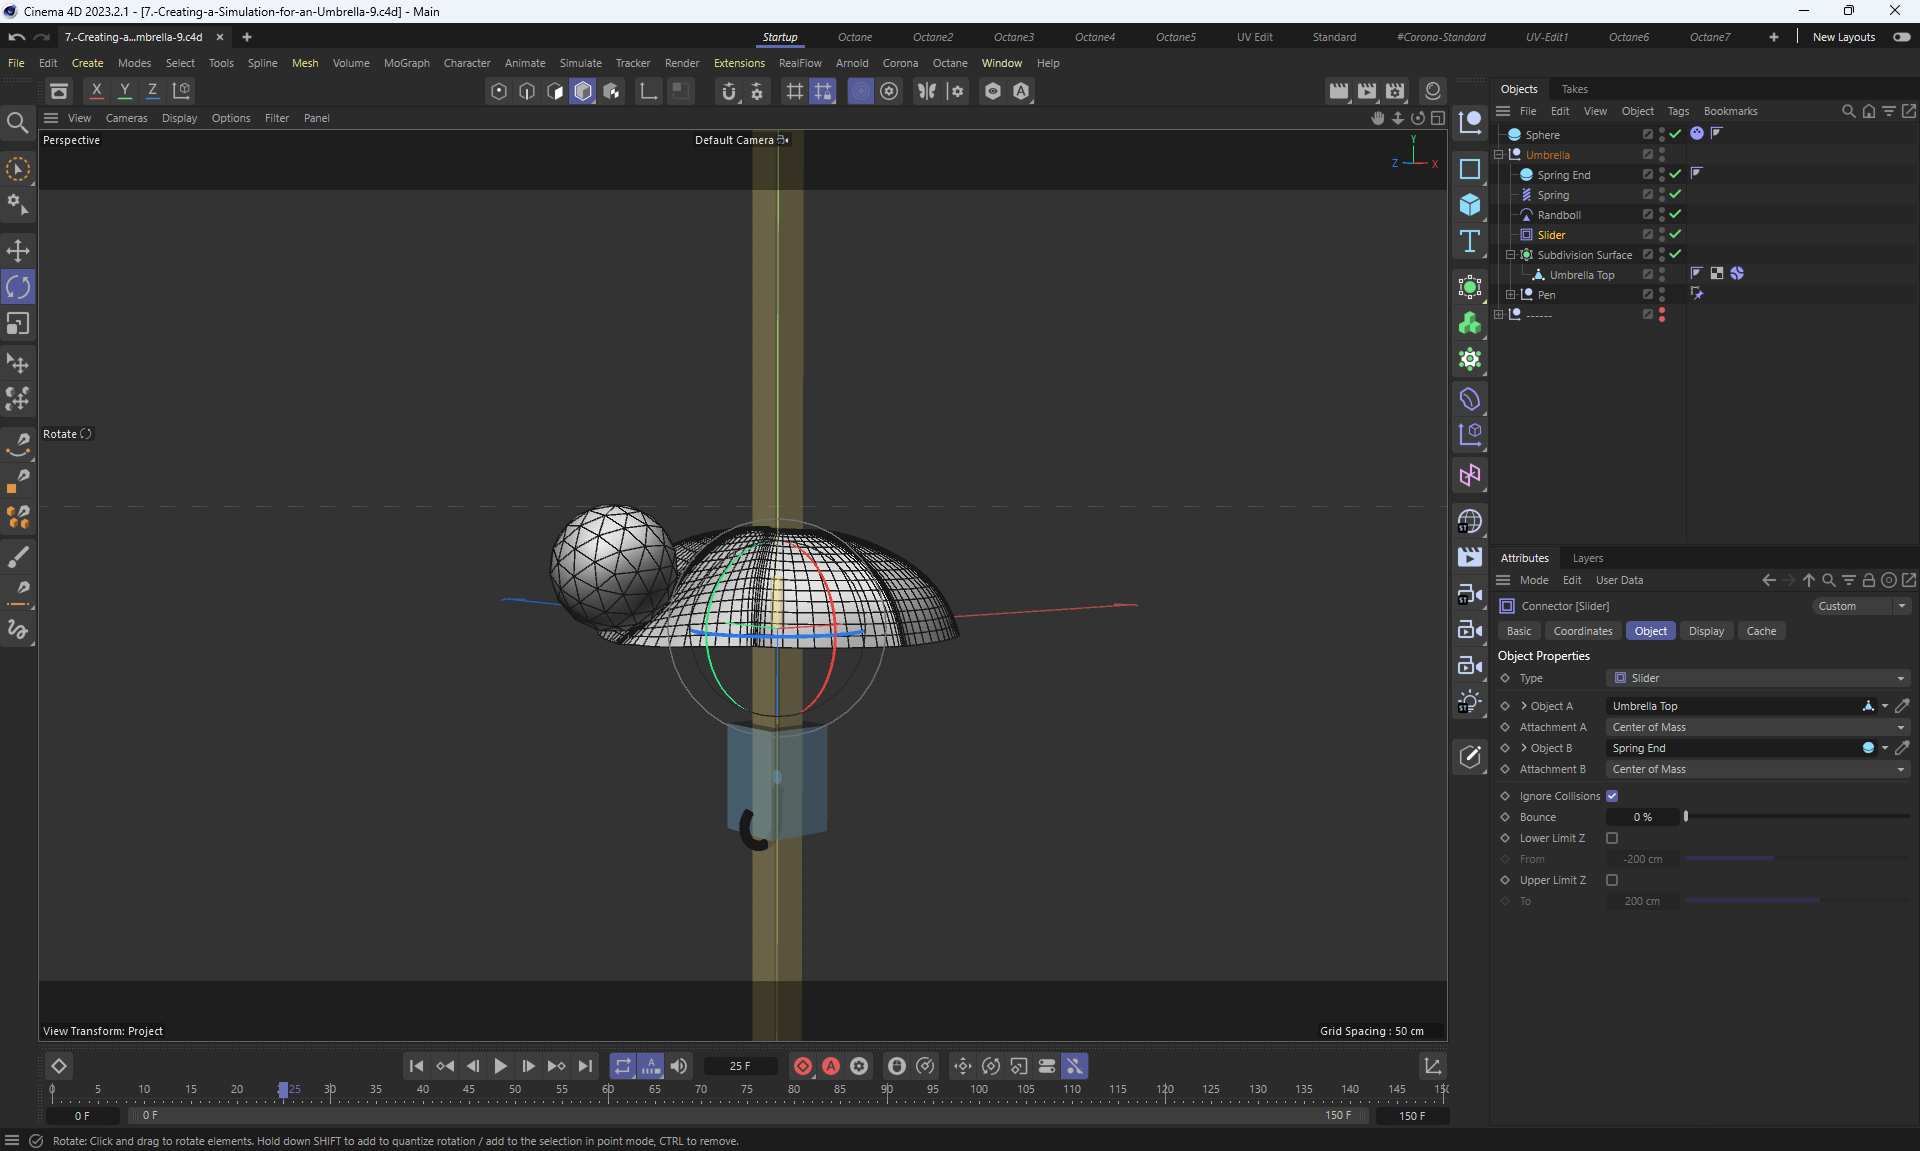The image size is (1920, 1151).
Task: Click the current frame field 25 F
Action: 740,1066
